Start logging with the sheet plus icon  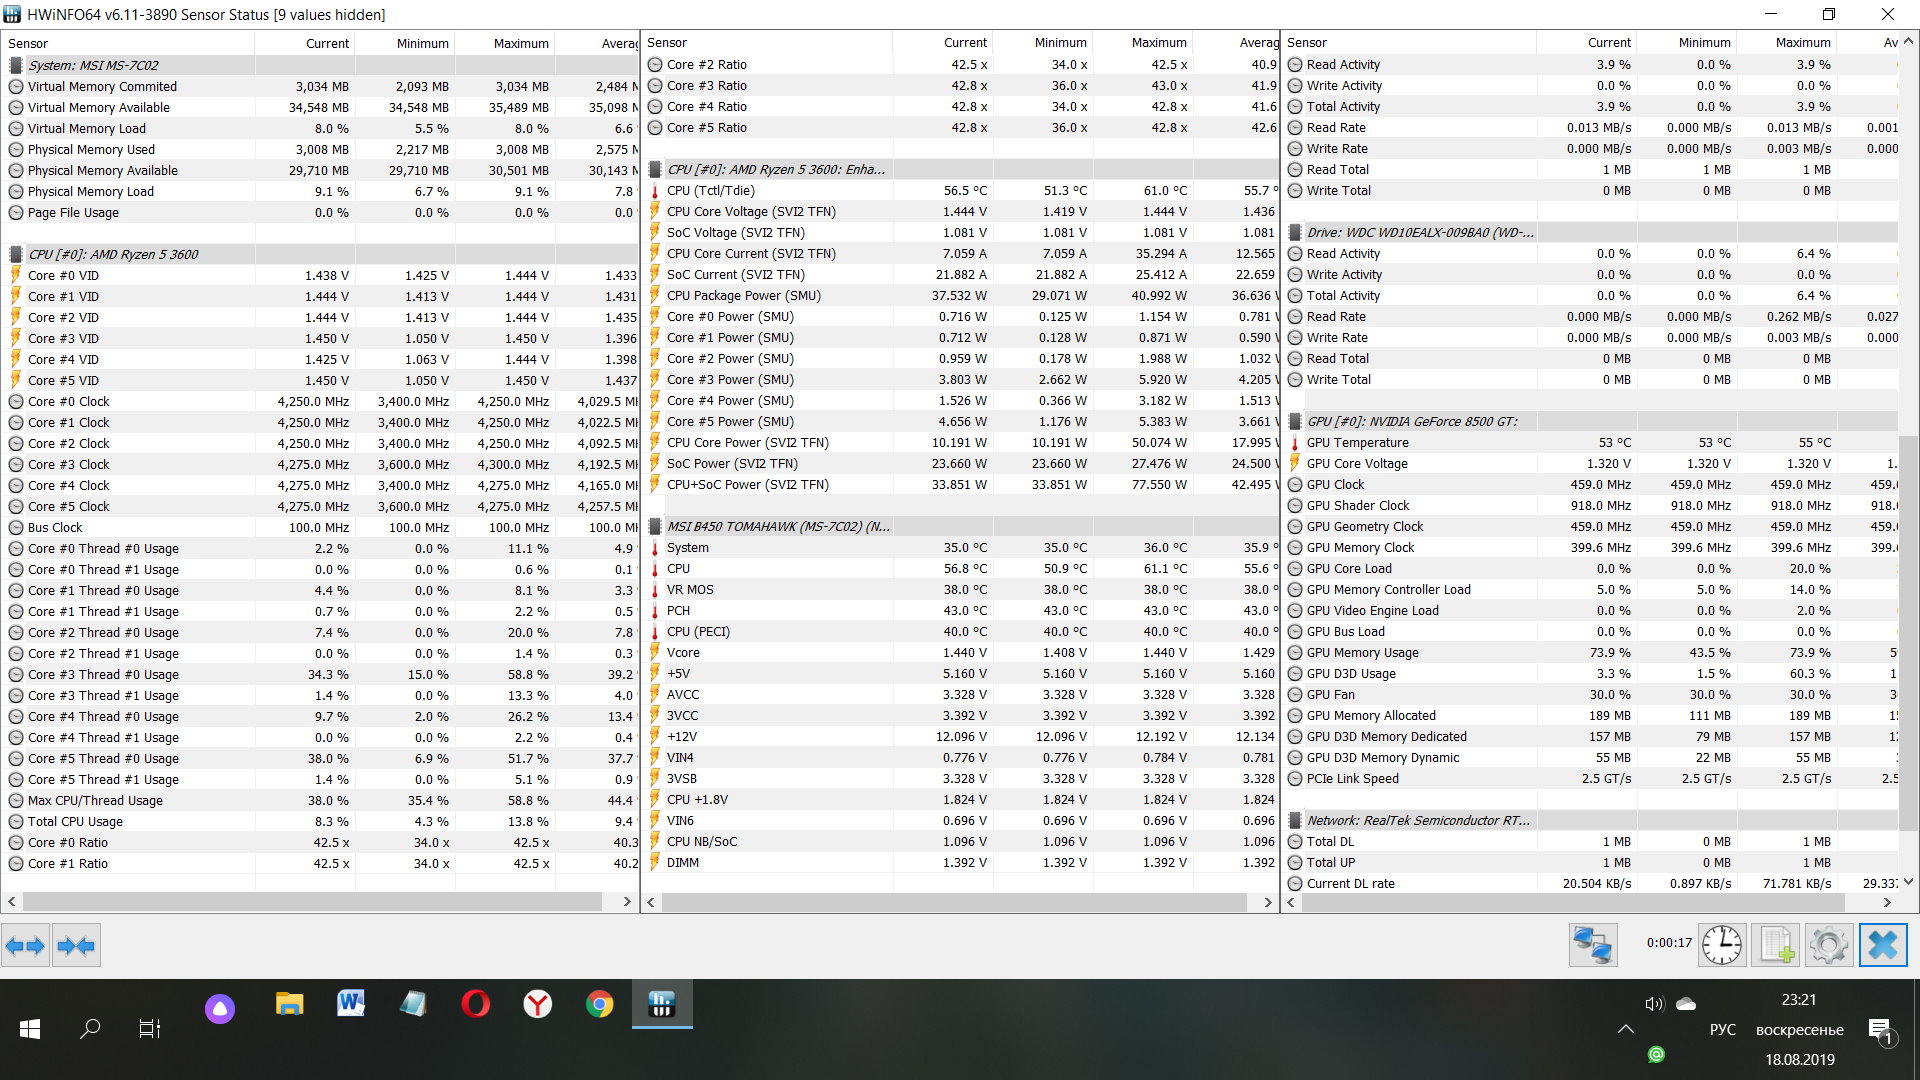(1776, 945)
